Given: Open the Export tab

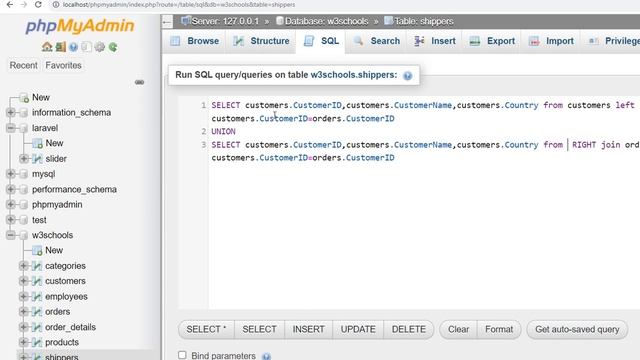Looking at the screenshot, I should point(492,41).
